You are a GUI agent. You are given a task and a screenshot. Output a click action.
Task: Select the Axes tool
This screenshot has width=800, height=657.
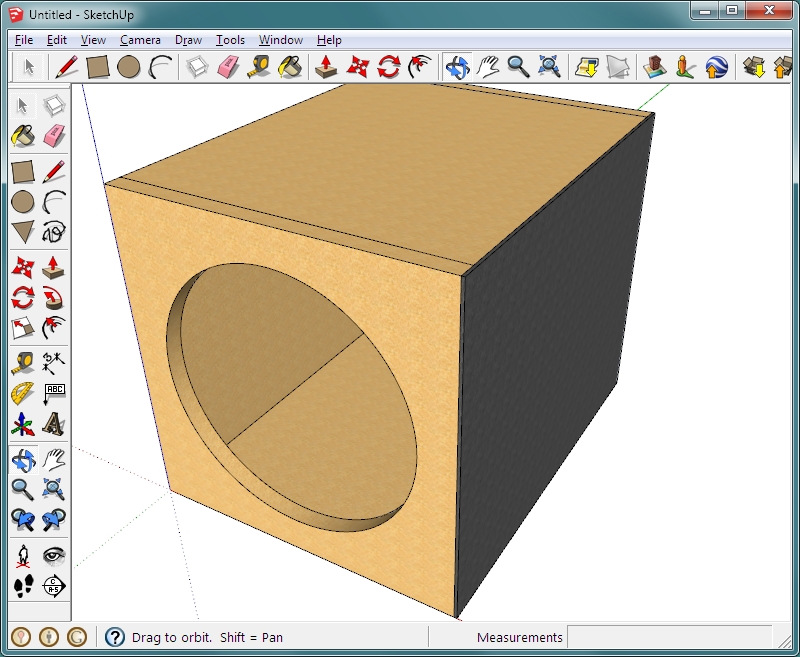(22, 424)
